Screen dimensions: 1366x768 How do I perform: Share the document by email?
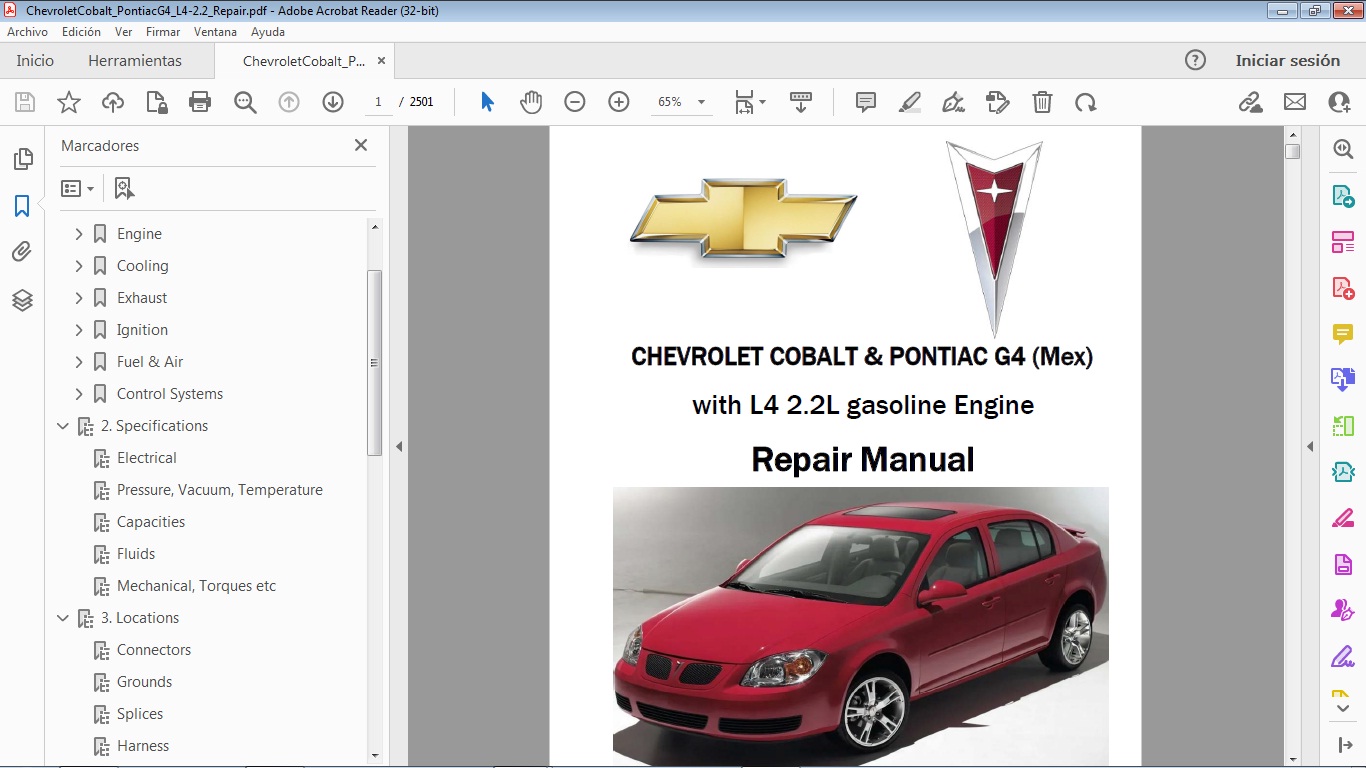[x=1294, y=101]
